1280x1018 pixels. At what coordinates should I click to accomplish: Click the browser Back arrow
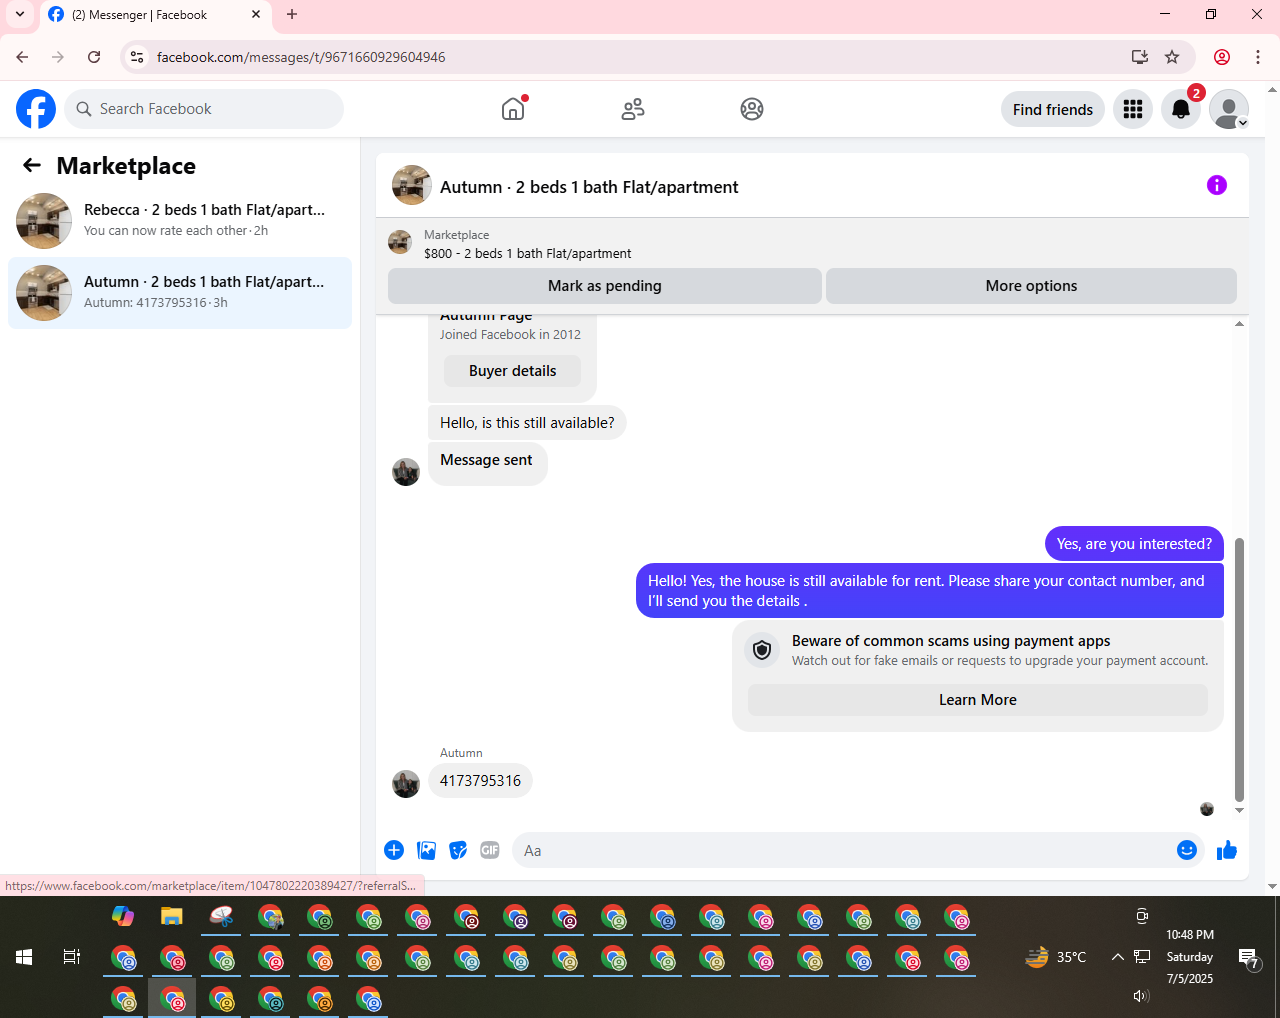click(x=22, y=57)
